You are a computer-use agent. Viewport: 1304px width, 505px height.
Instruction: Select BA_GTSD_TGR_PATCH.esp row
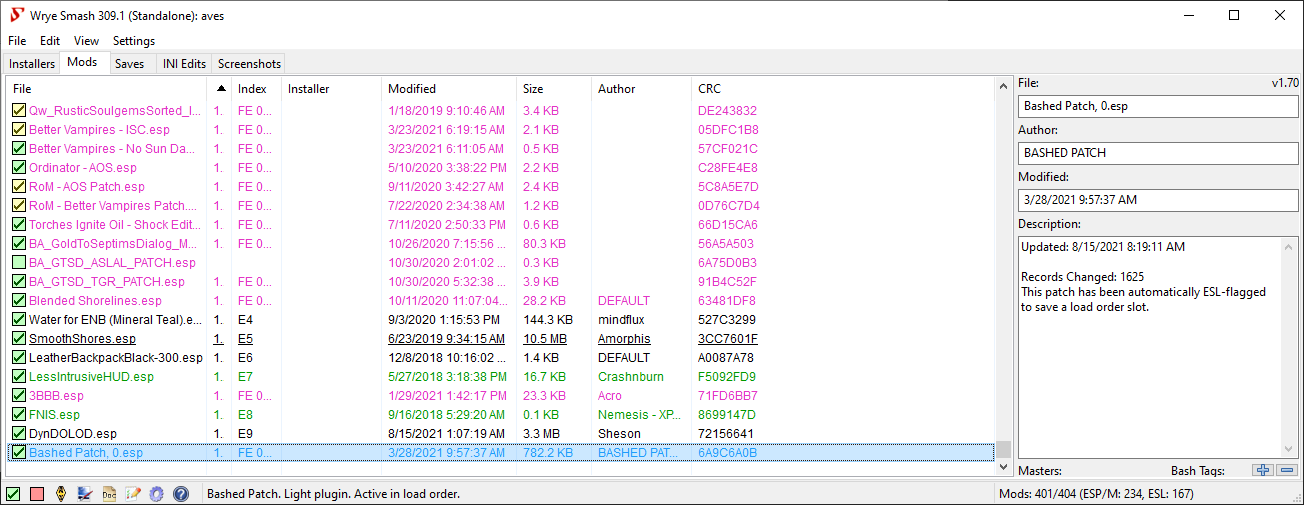click(x=502, y=282)
